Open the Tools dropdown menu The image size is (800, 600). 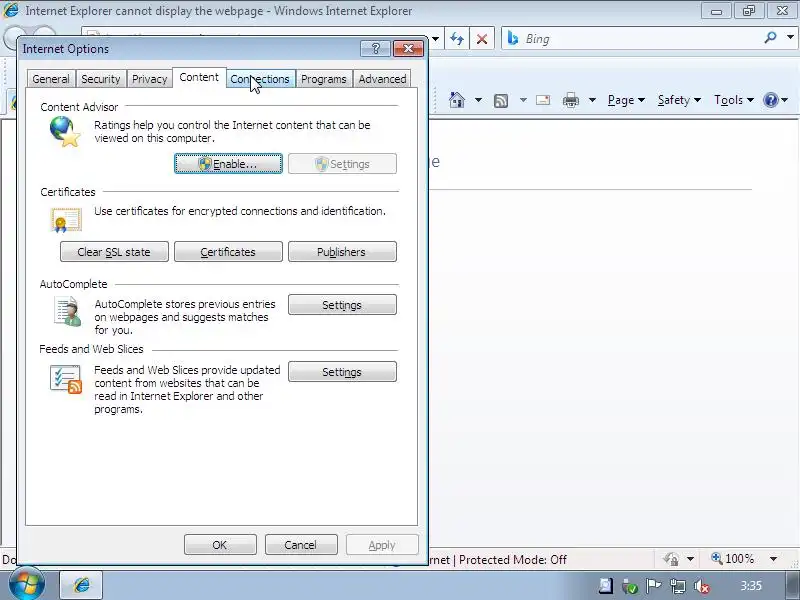(734, 100)
